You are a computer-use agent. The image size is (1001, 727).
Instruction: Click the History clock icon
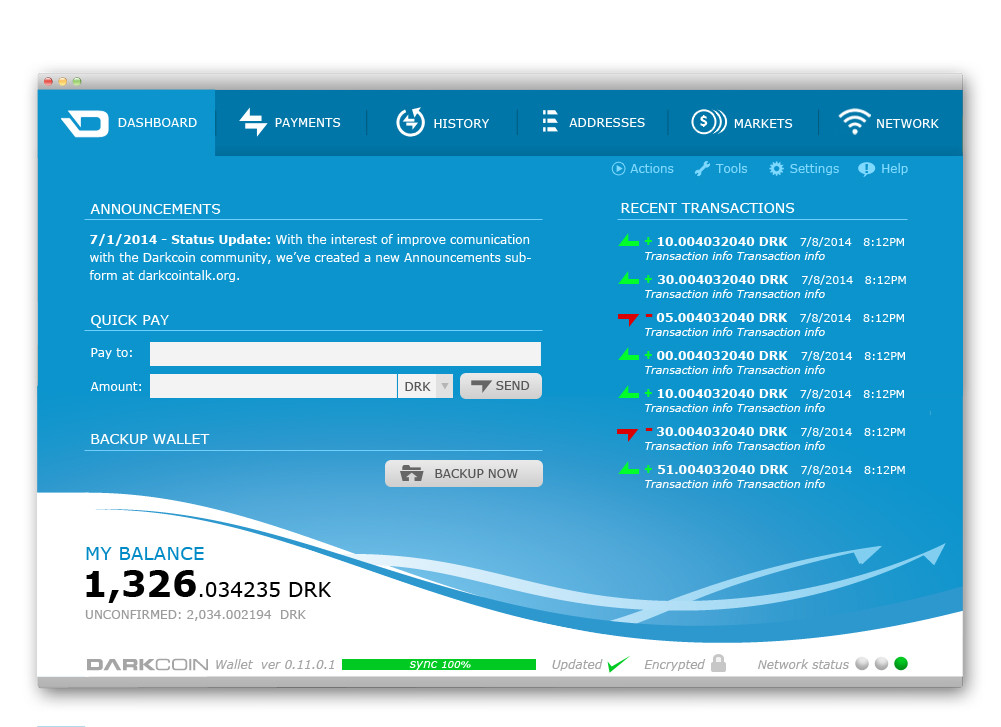(410, 122)
